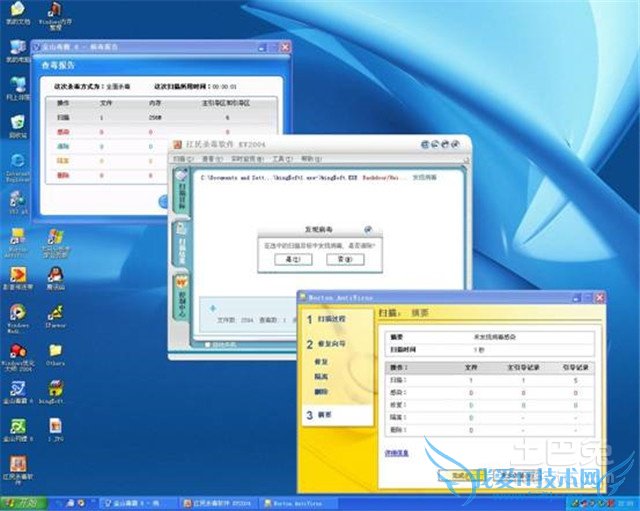Open the tools menu in Jiangmin KV2004

283,159
